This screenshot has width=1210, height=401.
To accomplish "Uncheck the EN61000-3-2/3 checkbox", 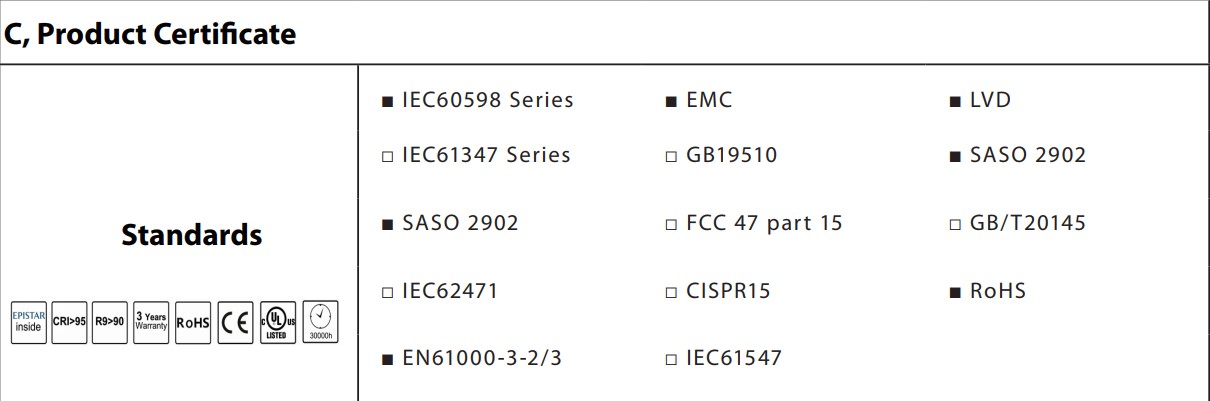I will point(388,359).
